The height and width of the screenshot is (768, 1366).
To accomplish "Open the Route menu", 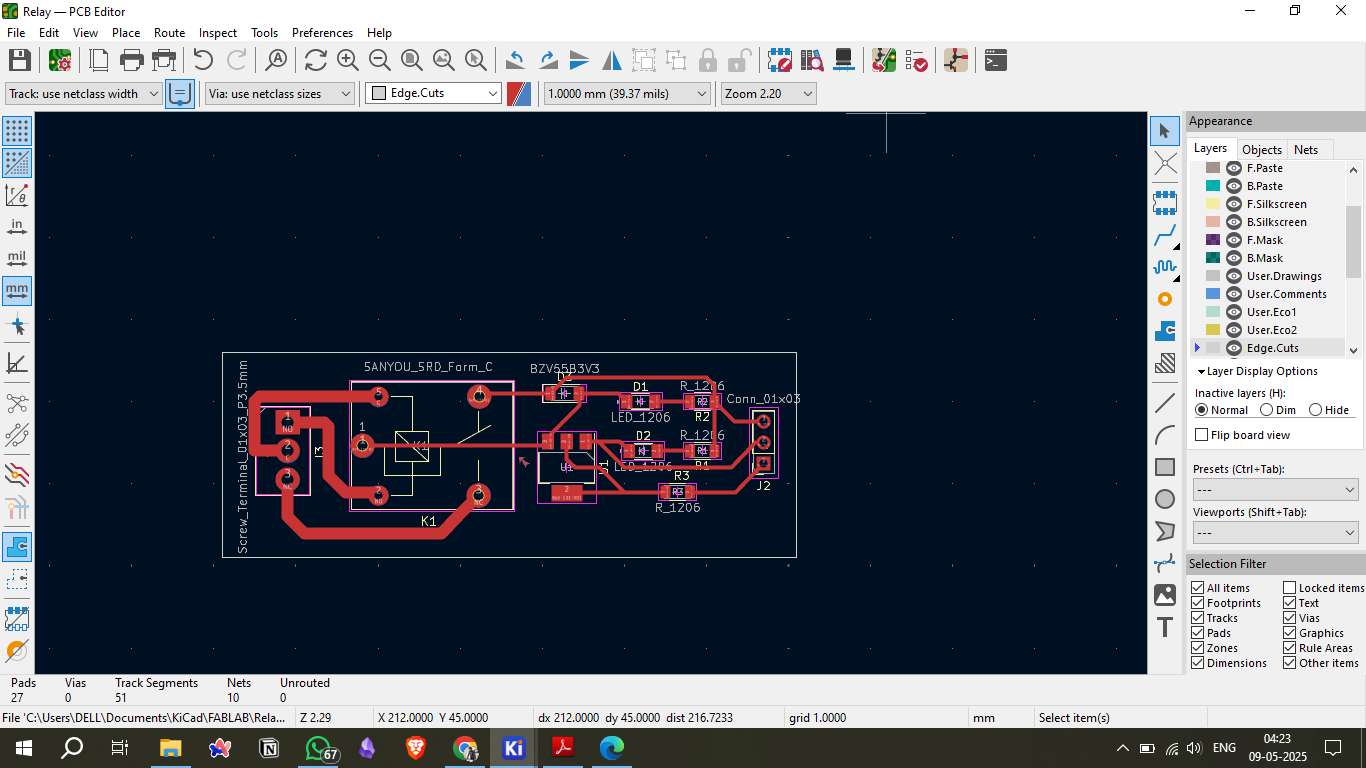I will (169, 33).
